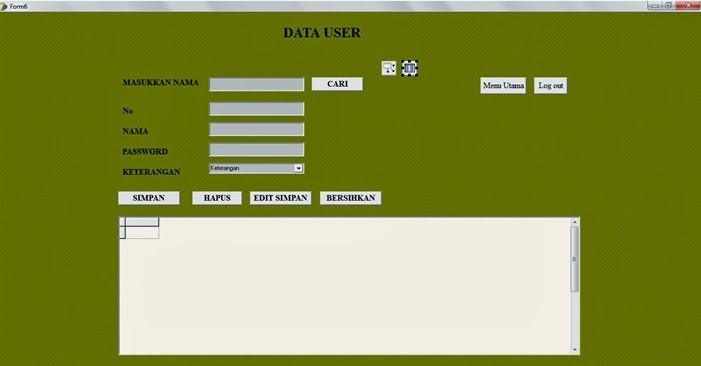Select the first empty grid row cell

click(x=142, y=233)
